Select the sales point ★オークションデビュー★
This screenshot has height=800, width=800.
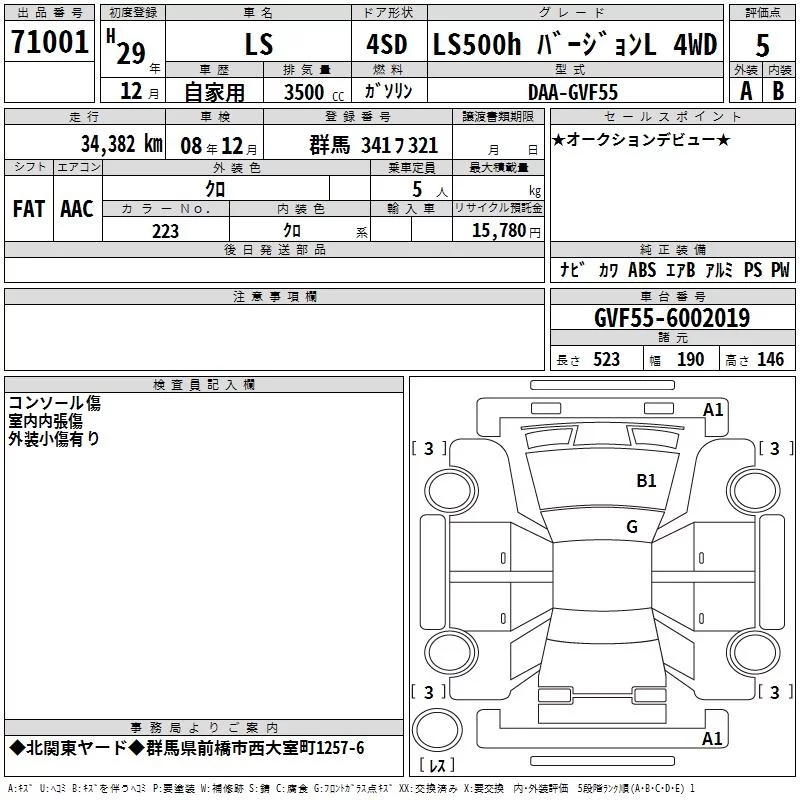(641, 139)
